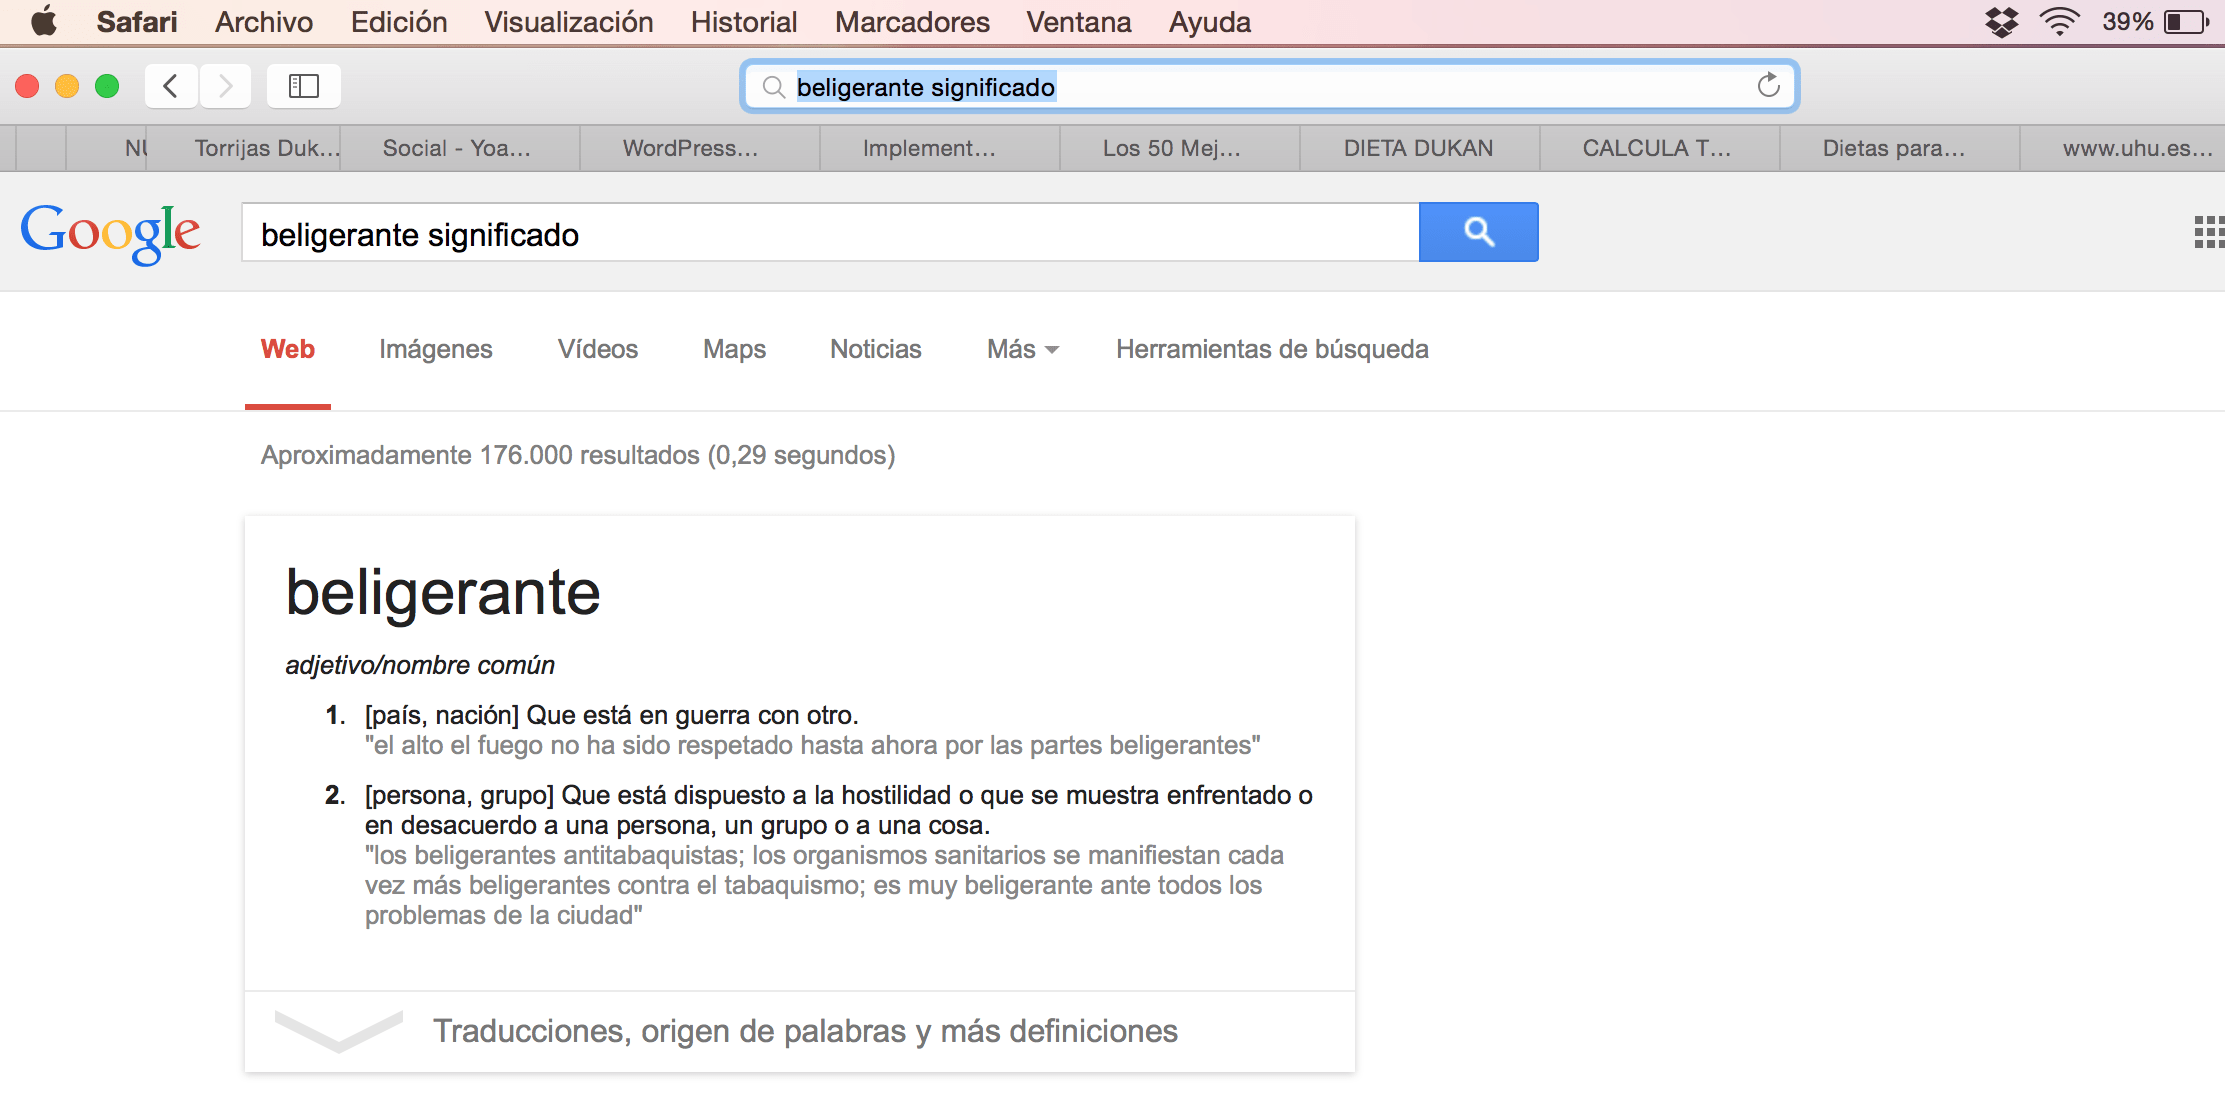Open the Safari menu
Image resolution: width=2225 pixels, height=1096 pixels.
pyautogui.click(x=137, y=22)
